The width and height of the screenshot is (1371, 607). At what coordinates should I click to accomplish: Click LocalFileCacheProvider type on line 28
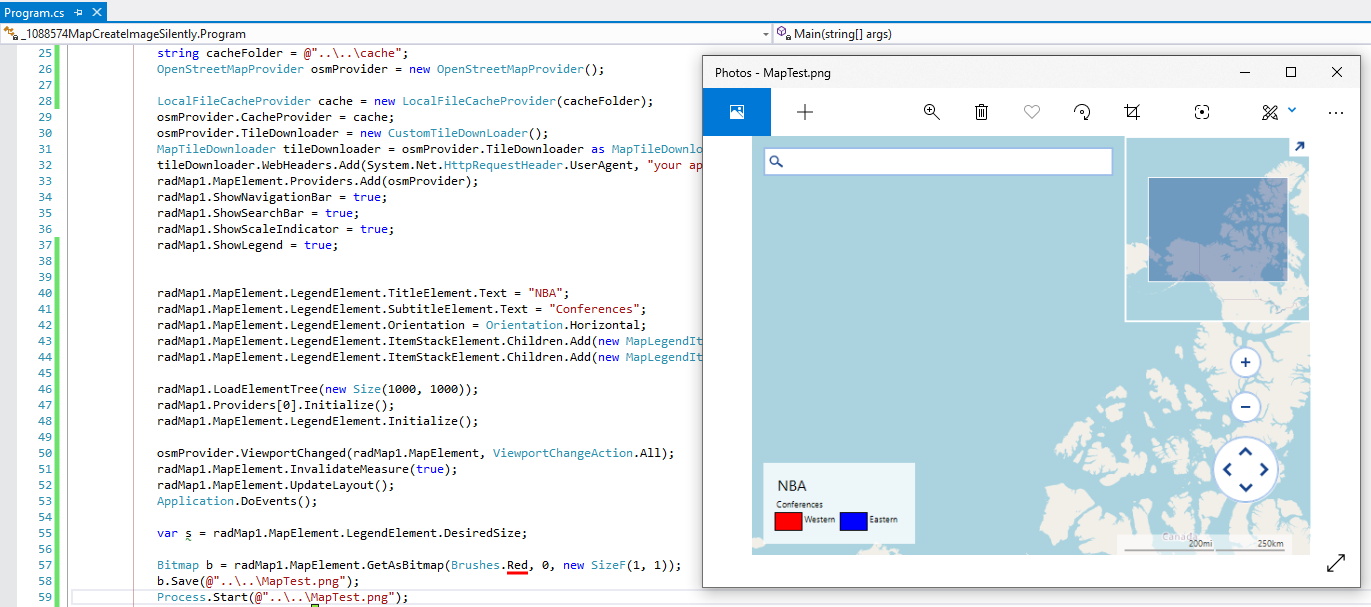234,101
